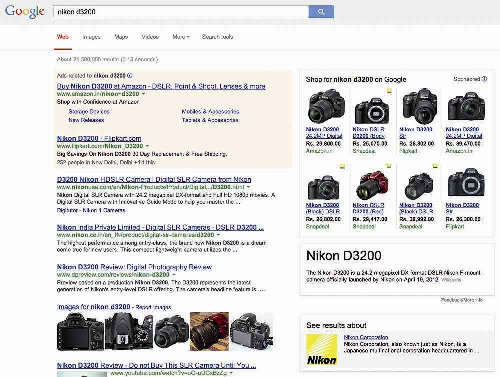Switch to the Images tab
Image resolution: width=500 pixels, height=377 pixels.
click(x=91, y=37)
